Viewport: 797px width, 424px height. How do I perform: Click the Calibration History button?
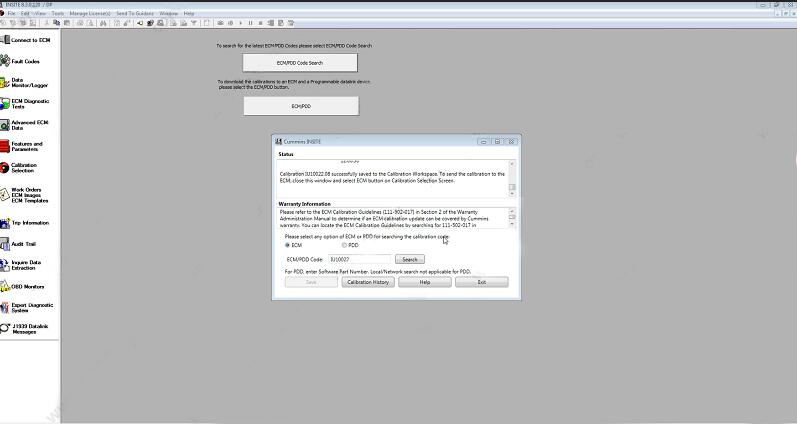point(368,282)
